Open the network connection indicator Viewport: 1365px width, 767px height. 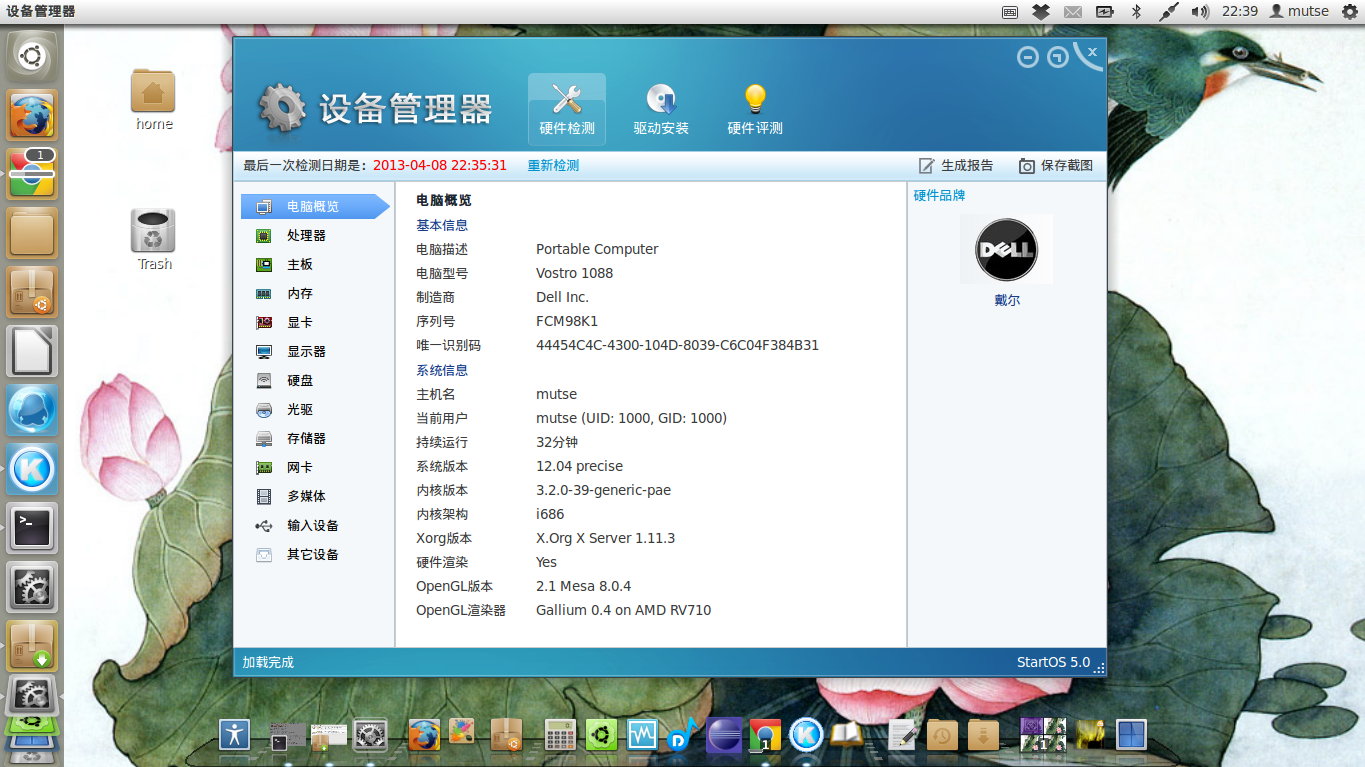(1168, 11)
